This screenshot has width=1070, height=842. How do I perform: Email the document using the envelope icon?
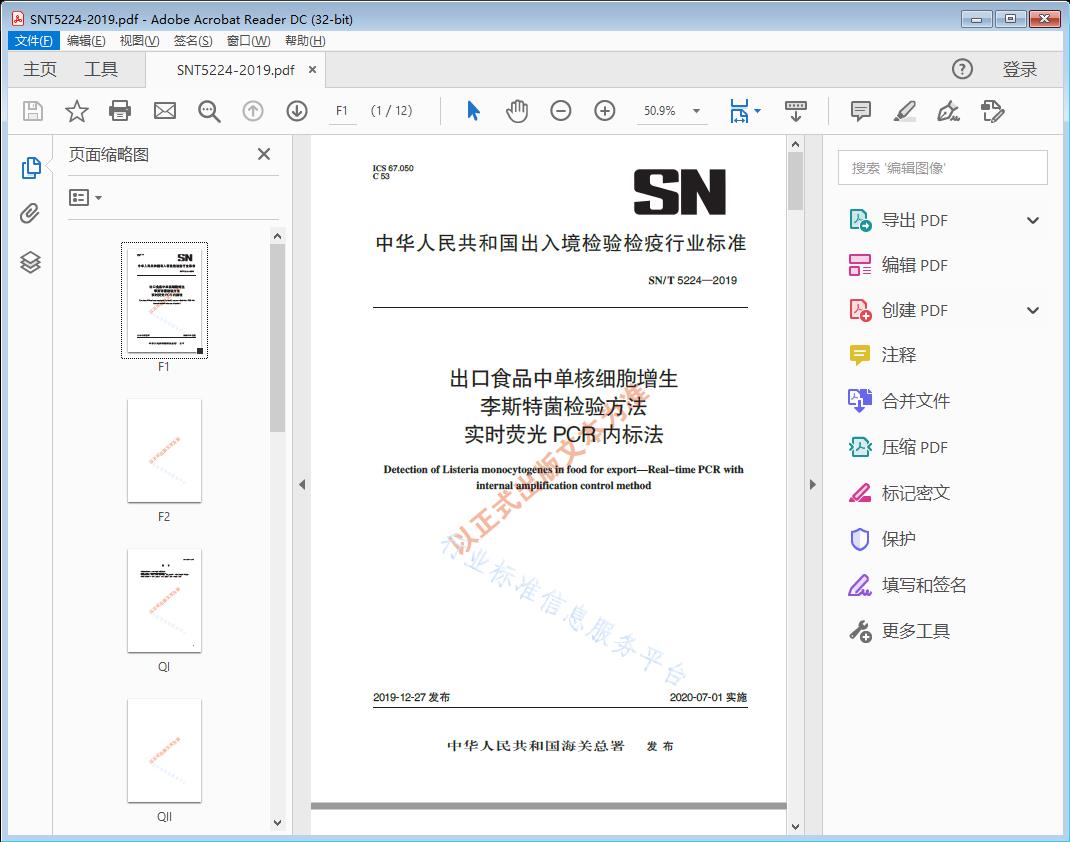tap(164, 111)
